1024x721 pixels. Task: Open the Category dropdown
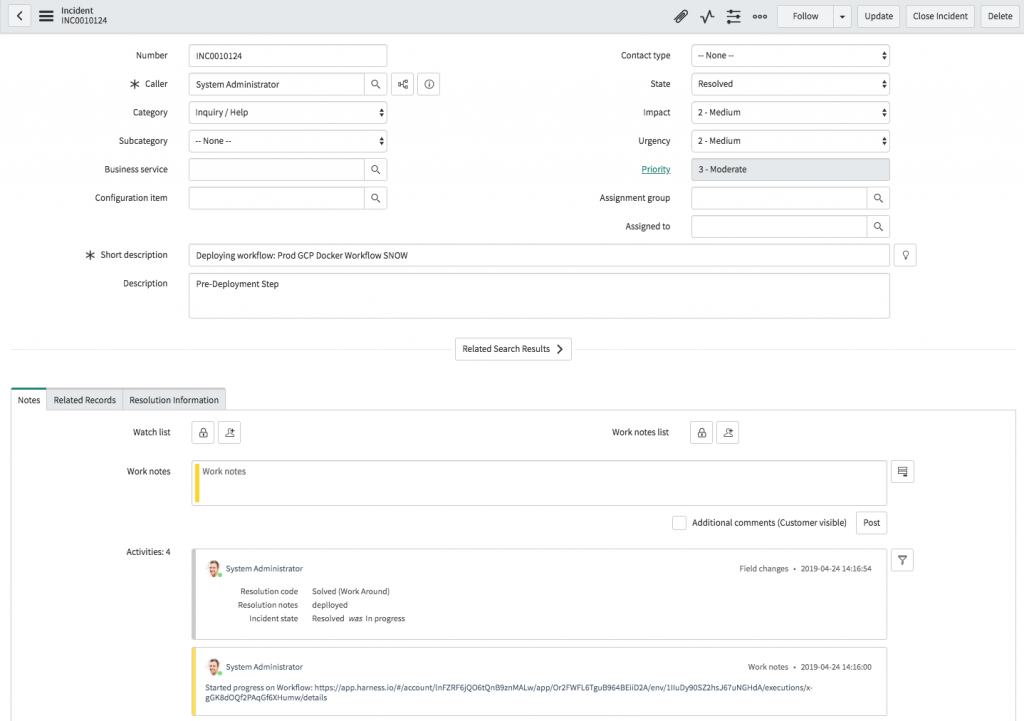(288, 112)
